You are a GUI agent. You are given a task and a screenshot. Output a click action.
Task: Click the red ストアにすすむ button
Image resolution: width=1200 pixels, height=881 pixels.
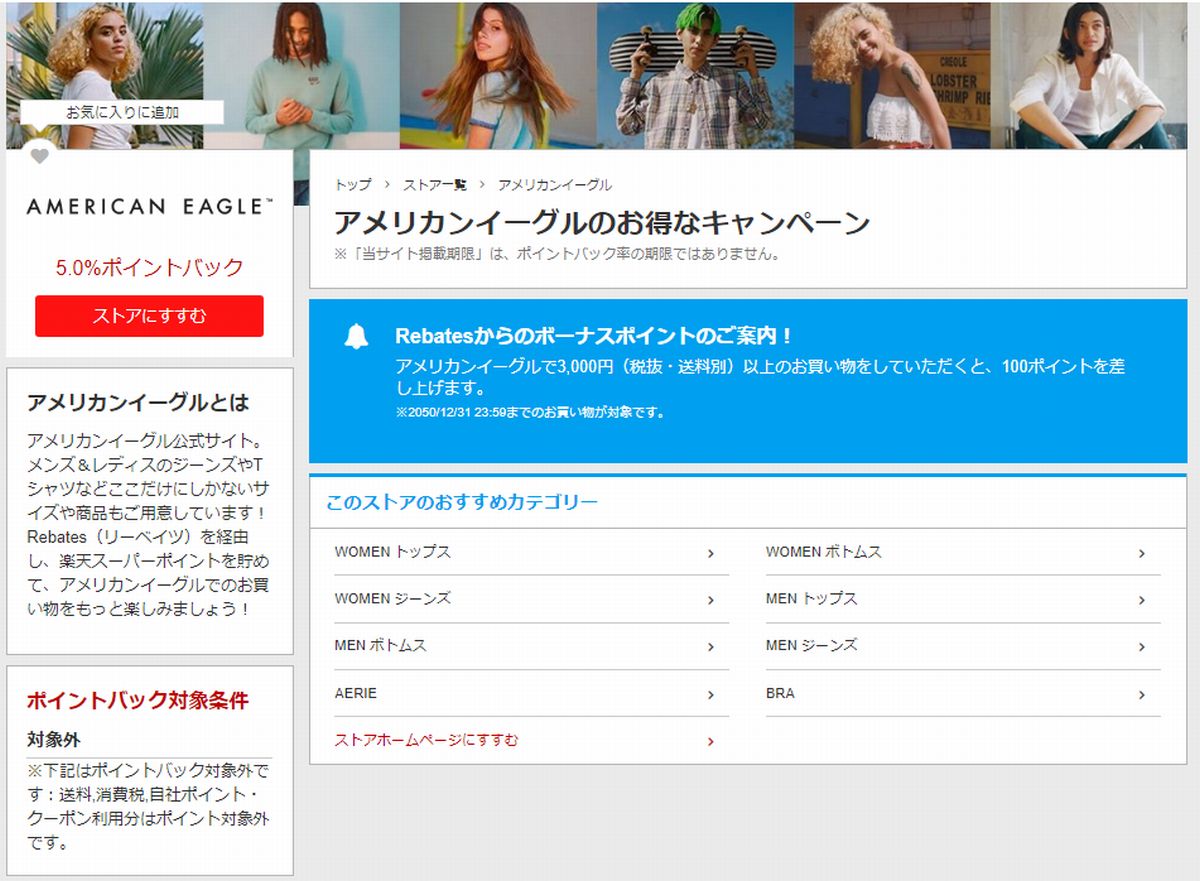pos(149,316)
